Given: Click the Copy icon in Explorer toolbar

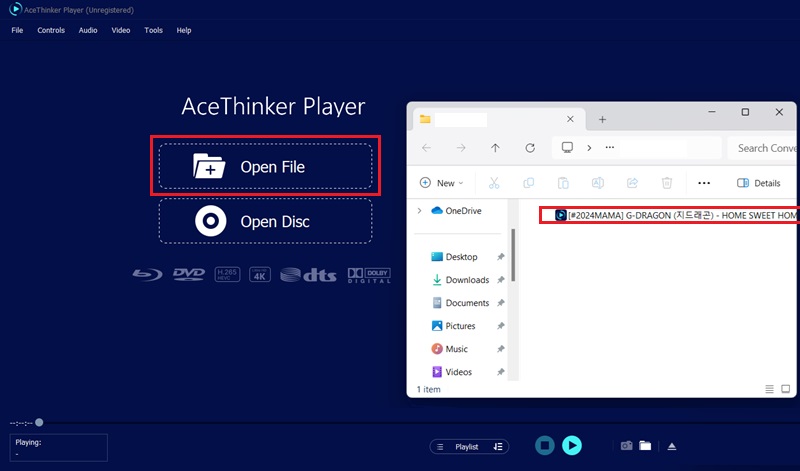Looking at the screenshot, I should click(x=529, y=183).
